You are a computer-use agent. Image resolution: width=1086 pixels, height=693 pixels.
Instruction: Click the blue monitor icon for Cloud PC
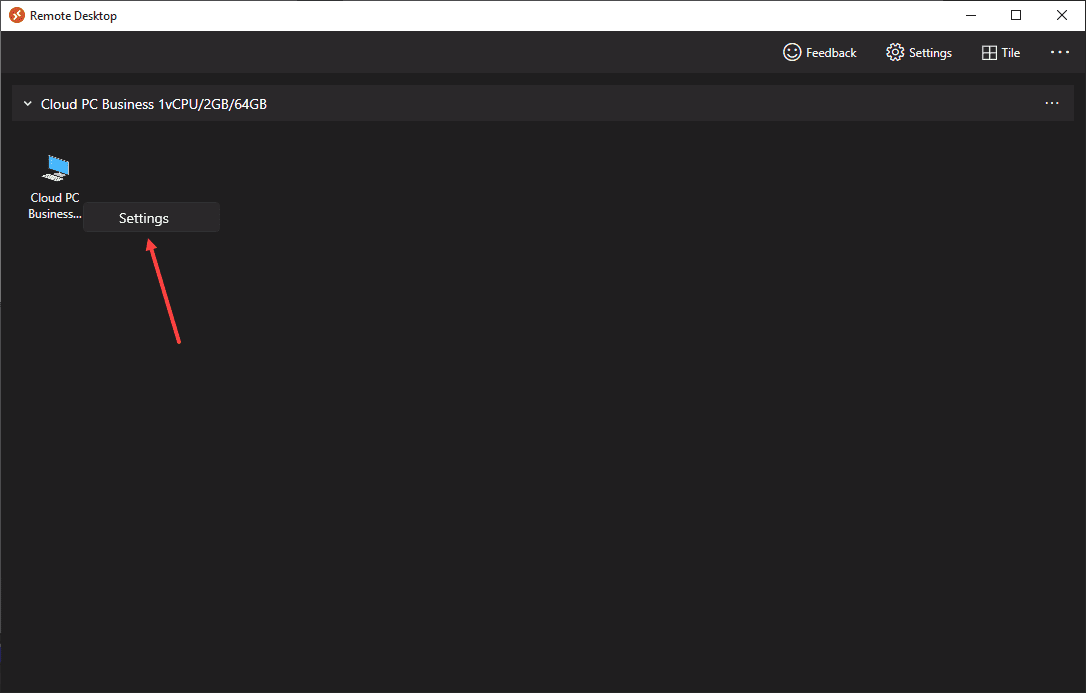[x=55, y=167]
